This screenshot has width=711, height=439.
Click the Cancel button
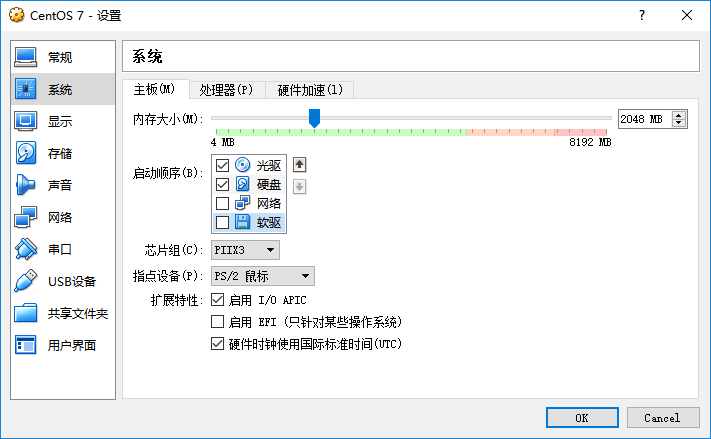click(662, 418)
